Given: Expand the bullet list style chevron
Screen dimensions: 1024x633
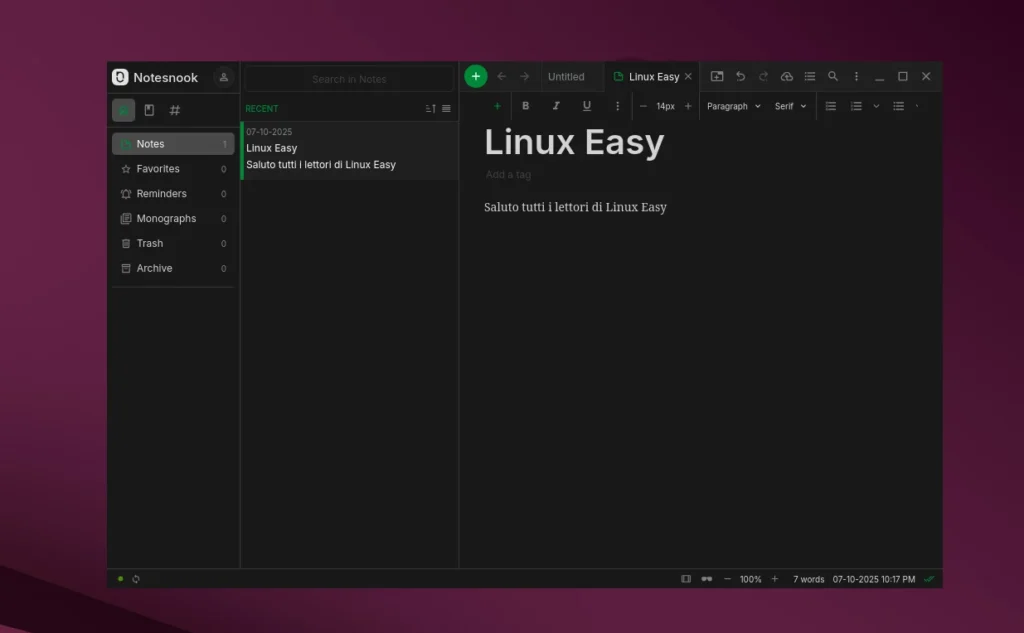Looking at the screenshot, I should coord(875,105).
